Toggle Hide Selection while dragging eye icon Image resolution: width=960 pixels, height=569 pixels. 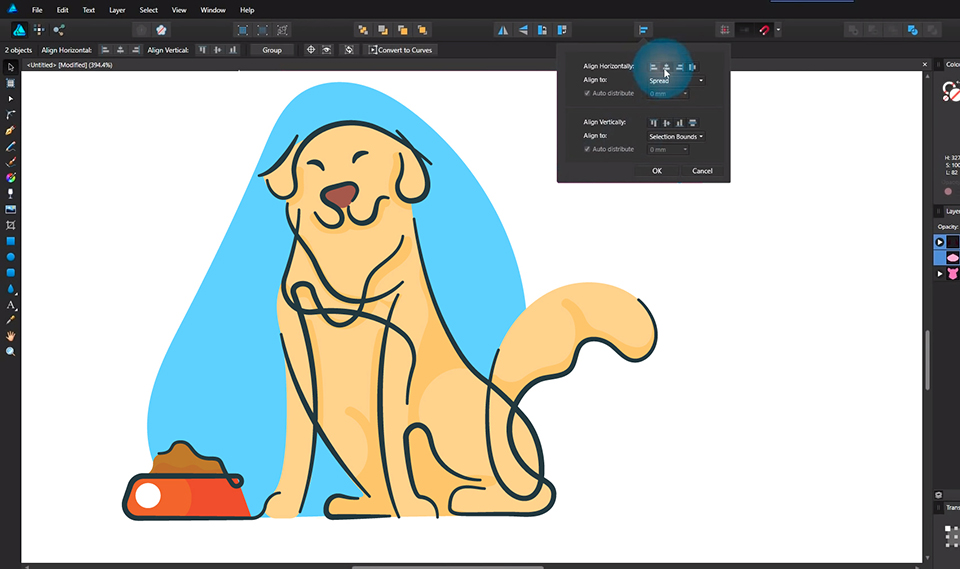[327, 50]
